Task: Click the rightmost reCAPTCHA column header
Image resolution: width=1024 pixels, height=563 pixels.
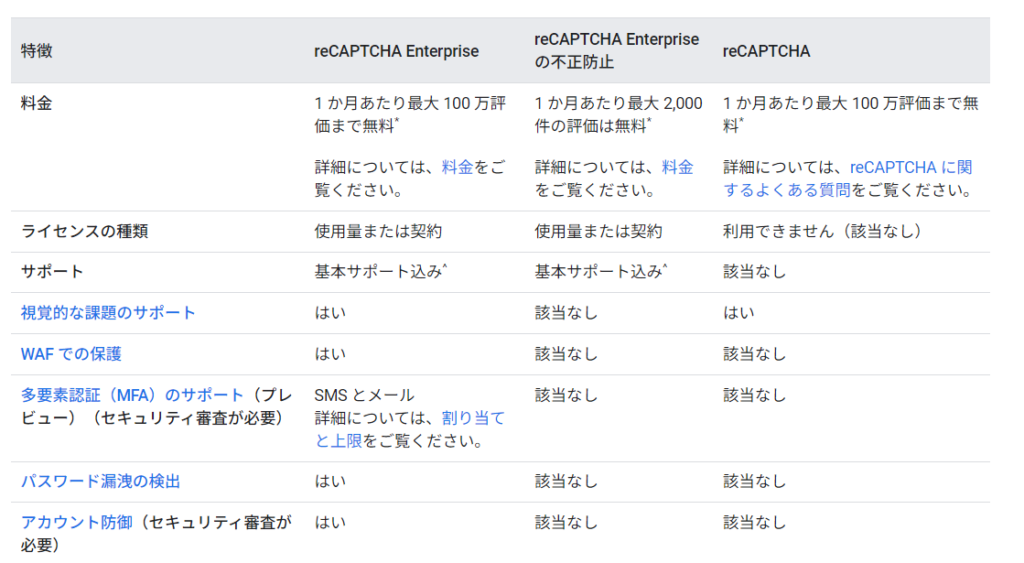Action: click(x=766, y=51)
